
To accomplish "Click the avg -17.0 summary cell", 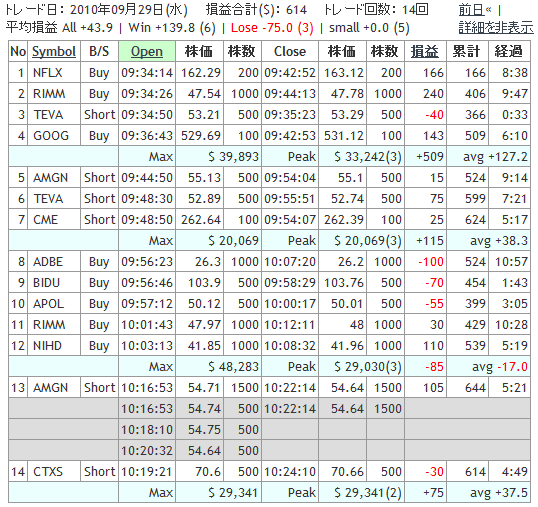I will pos(500,367).
